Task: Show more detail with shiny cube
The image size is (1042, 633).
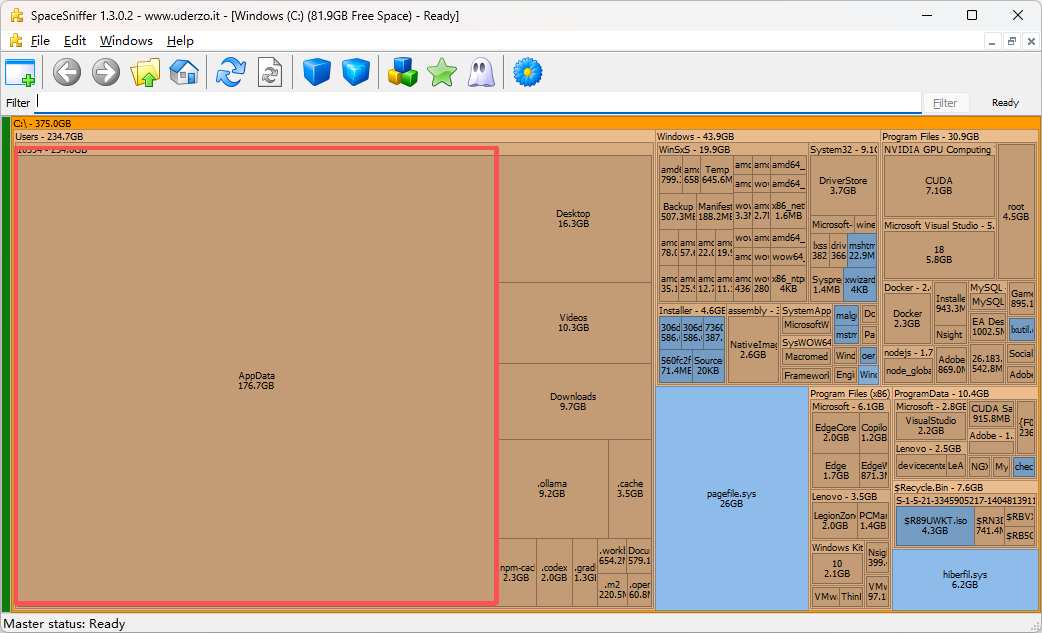Action: (x=356, y=72)
